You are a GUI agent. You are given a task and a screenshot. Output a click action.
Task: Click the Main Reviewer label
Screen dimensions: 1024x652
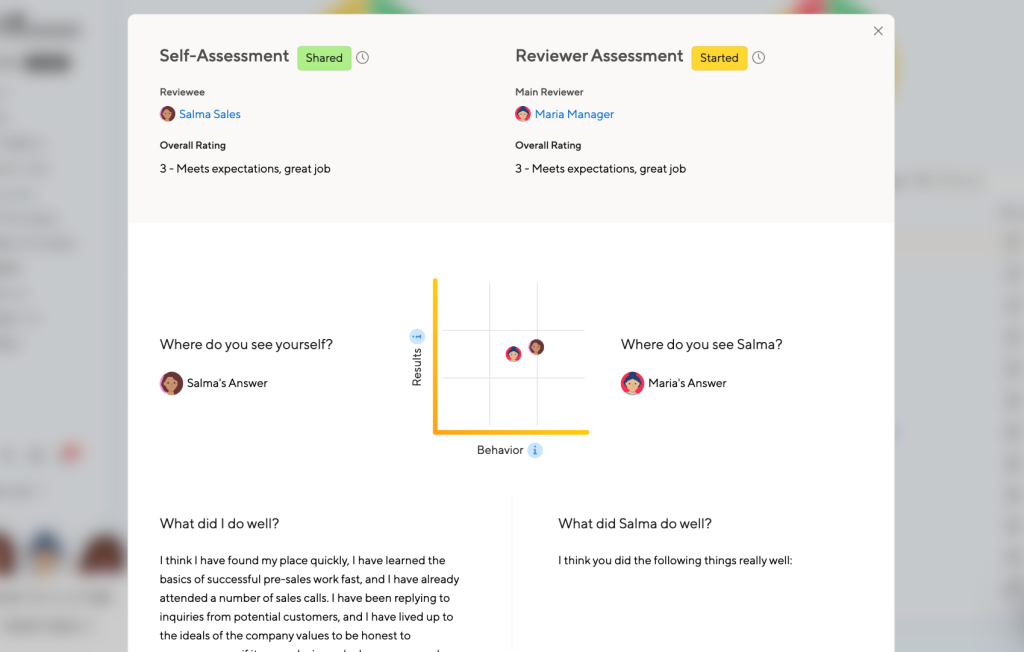pos(549,92)
